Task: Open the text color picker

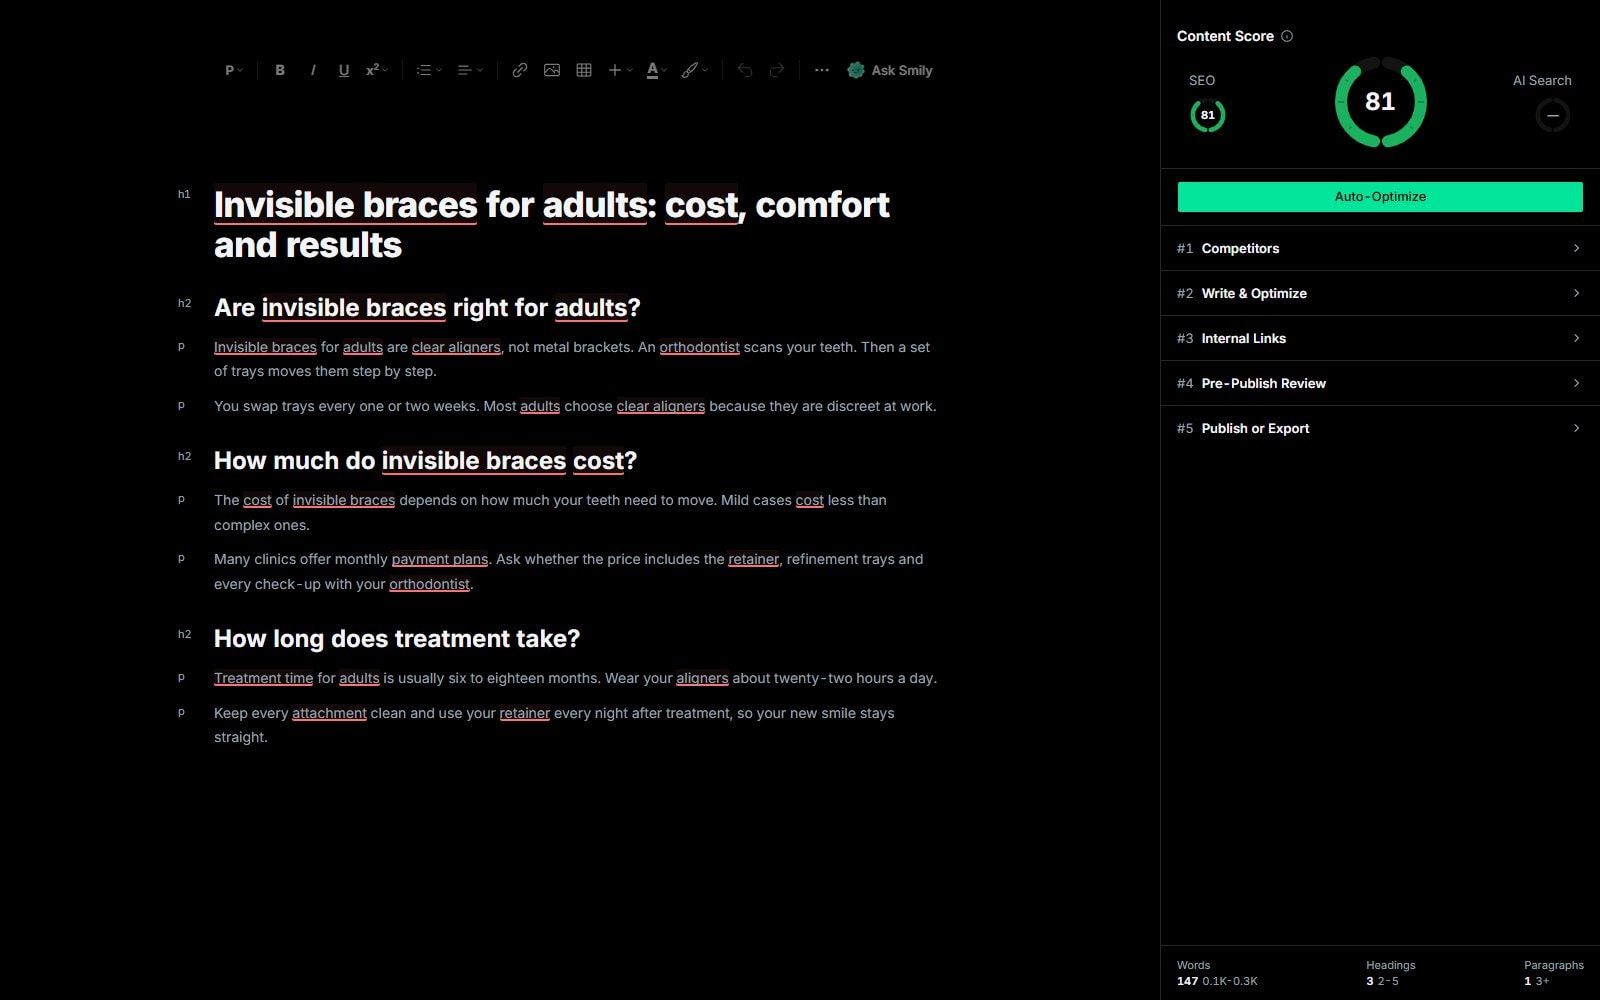Action: point(656,70)
